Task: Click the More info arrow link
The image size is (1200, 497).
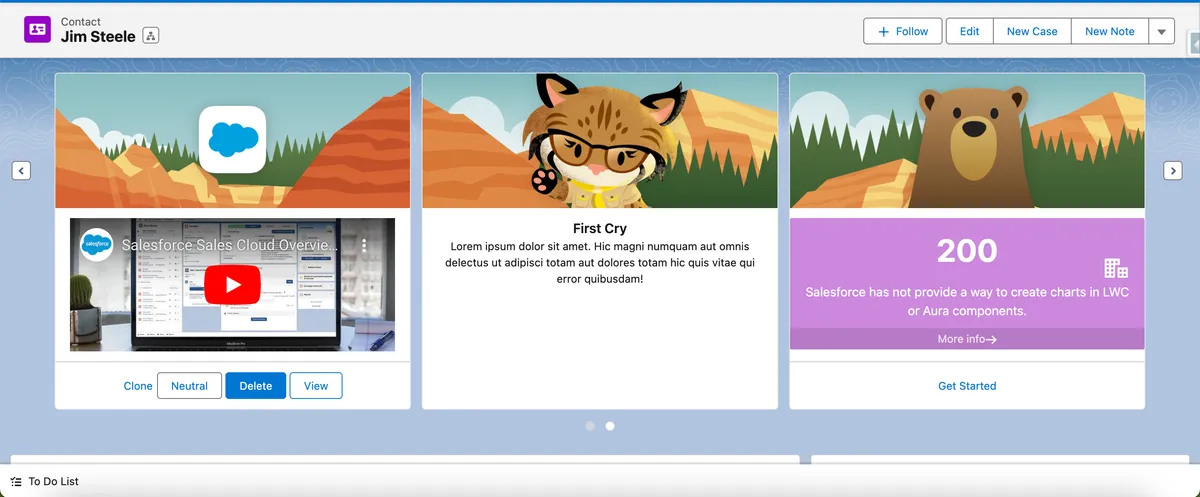Action: (967, 339)
